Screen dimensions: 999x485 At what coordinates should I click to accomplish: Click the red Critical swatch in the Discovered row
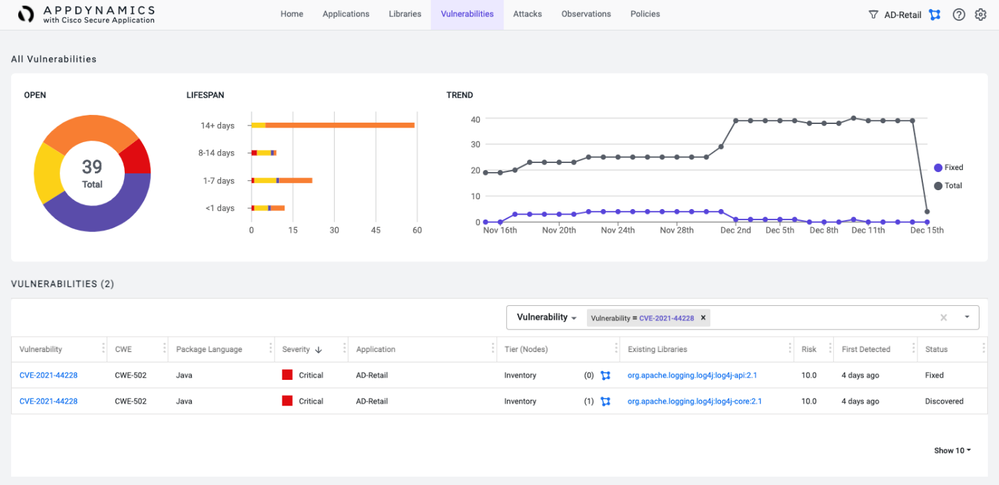[287, 401]
